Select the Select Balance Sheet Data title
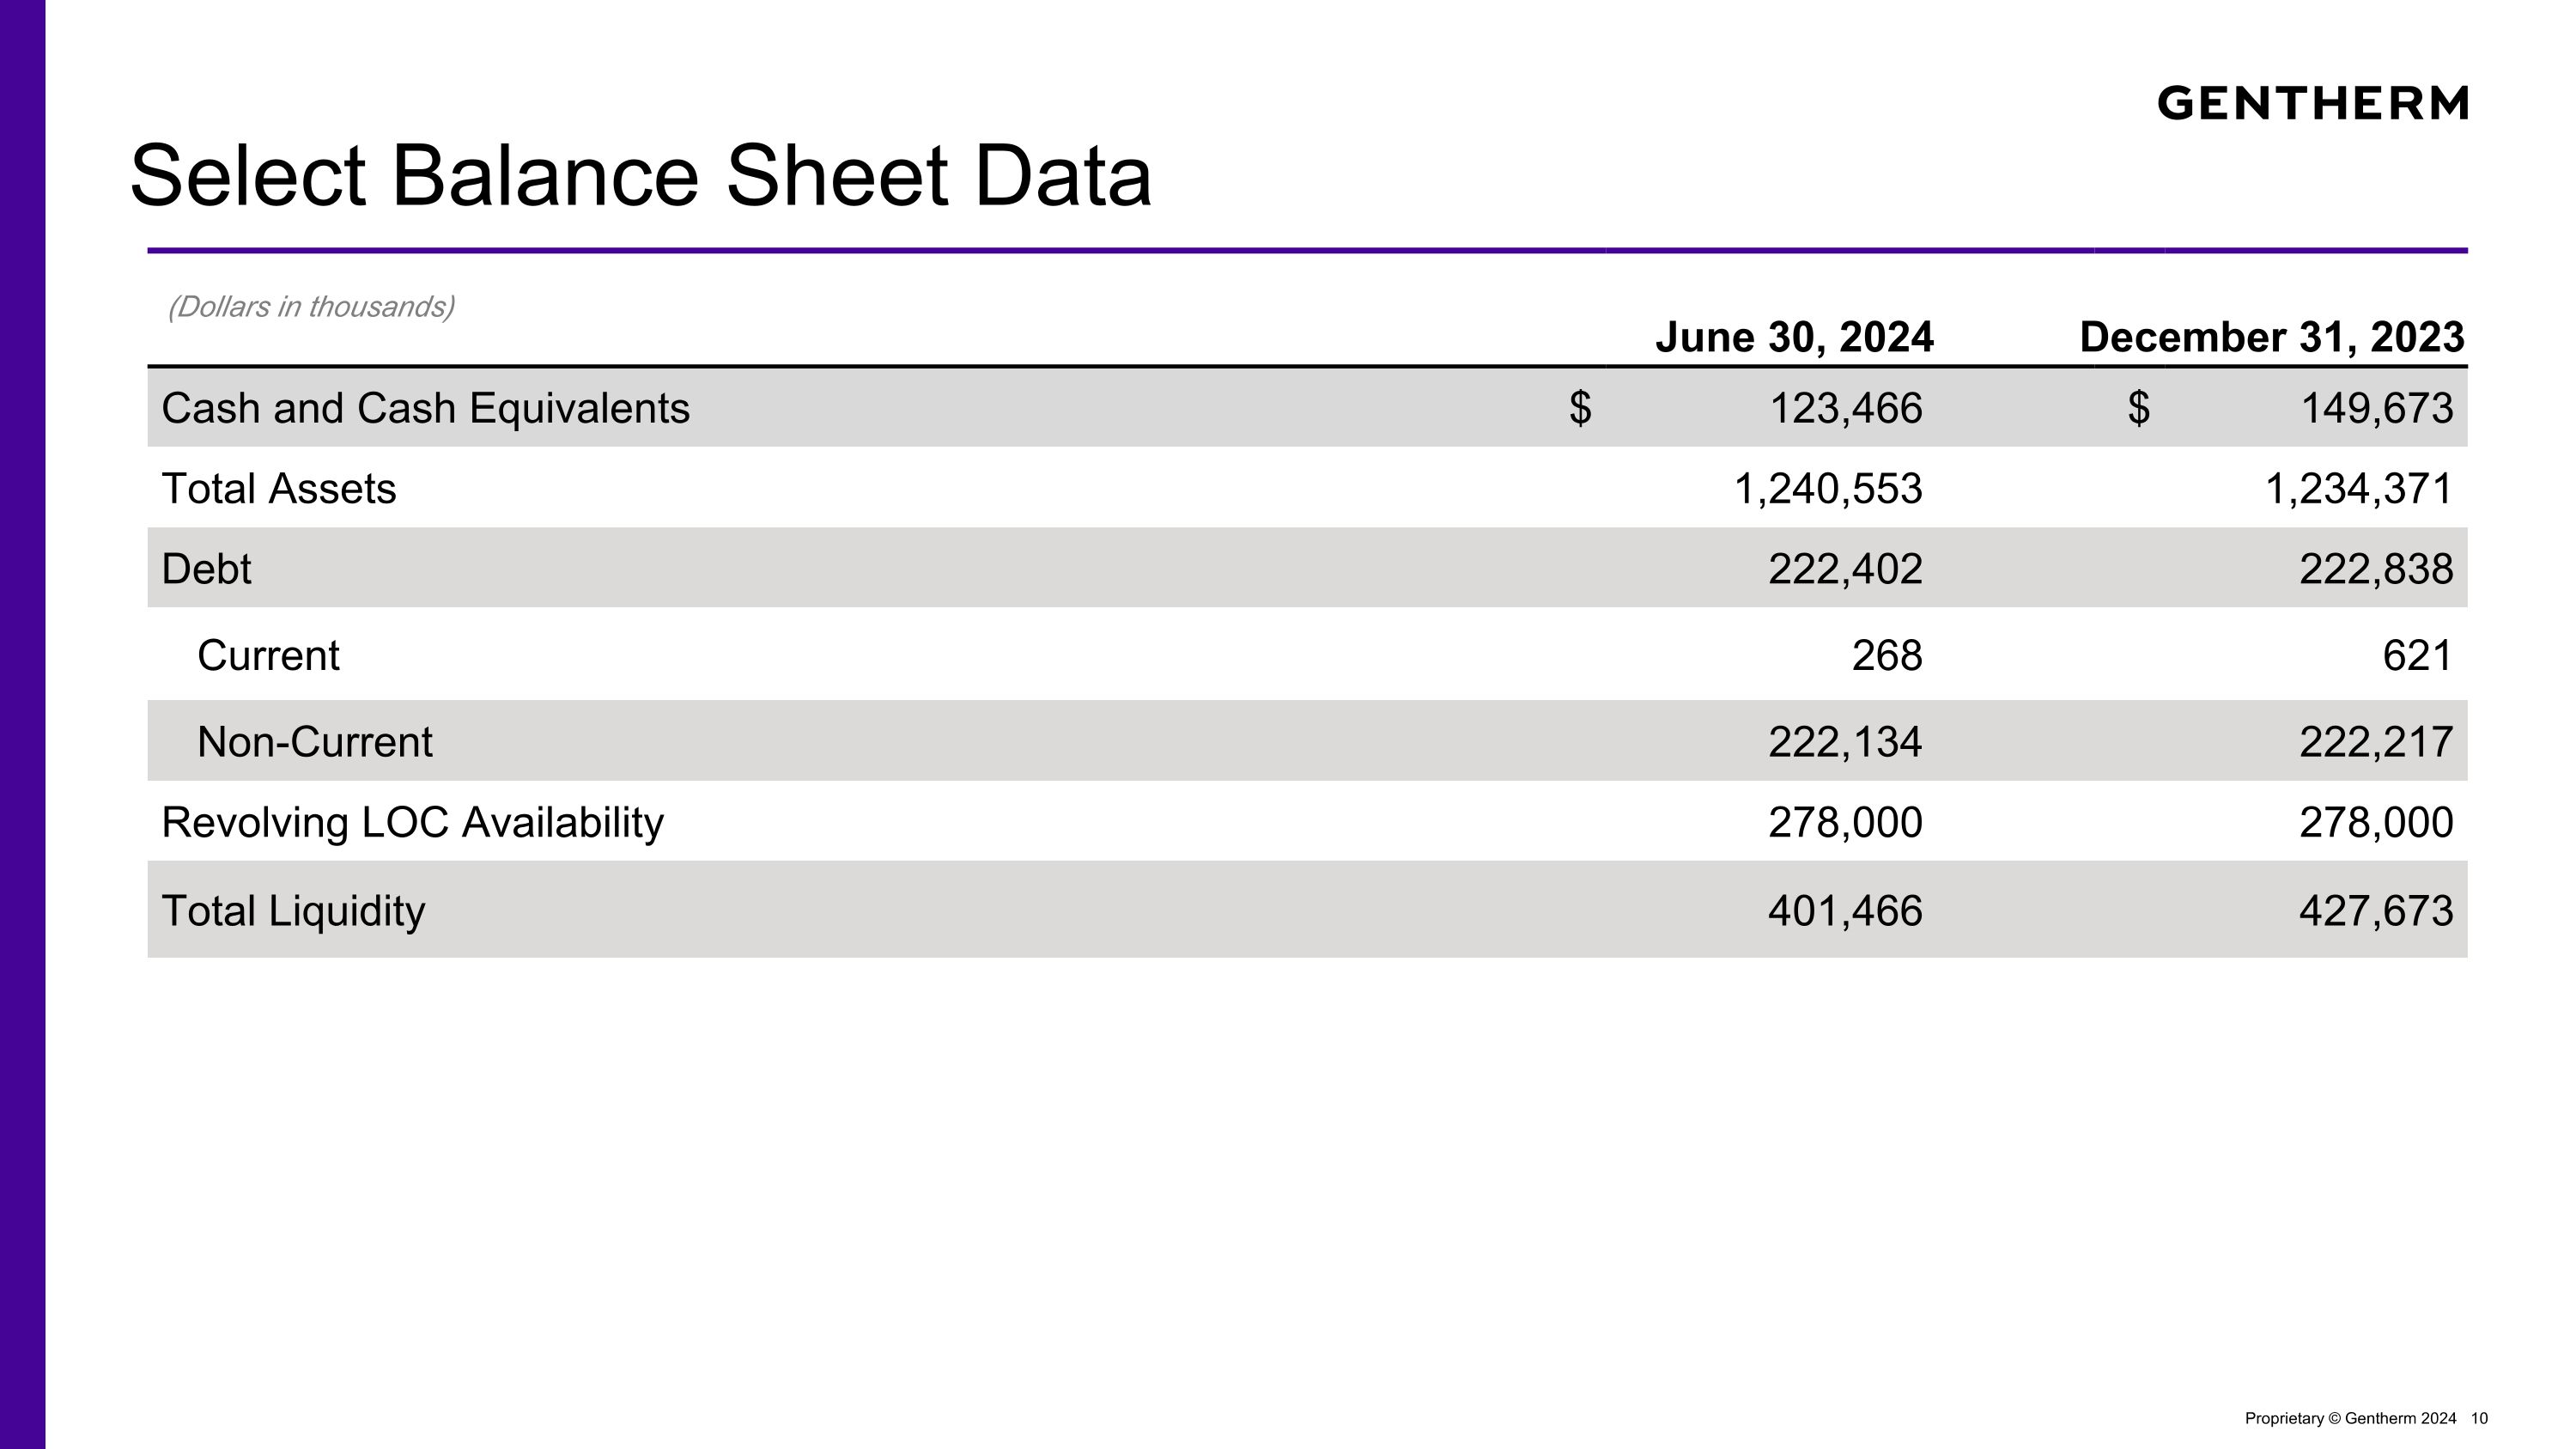This screenshot has width=2576, height=1449. (641, 176)
